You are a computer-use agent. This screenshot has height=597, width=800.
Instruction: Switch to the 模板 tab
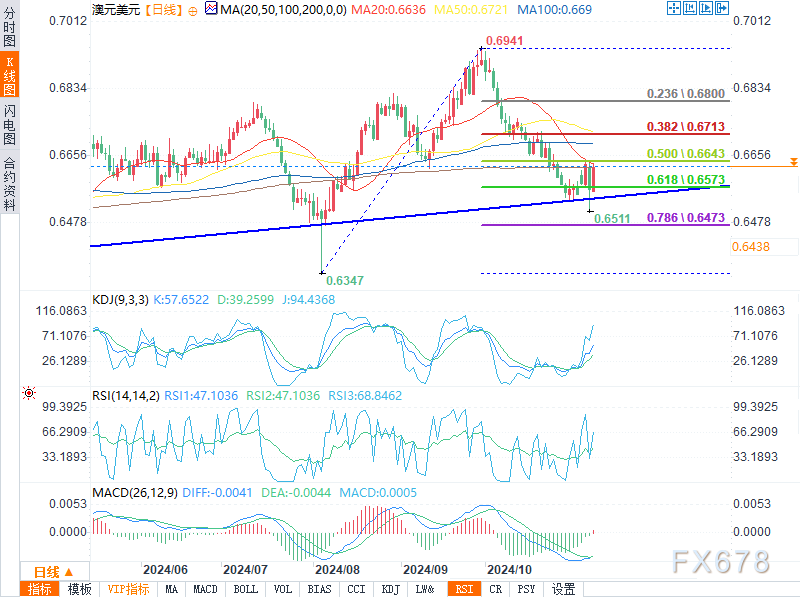(x=81, y=589)
